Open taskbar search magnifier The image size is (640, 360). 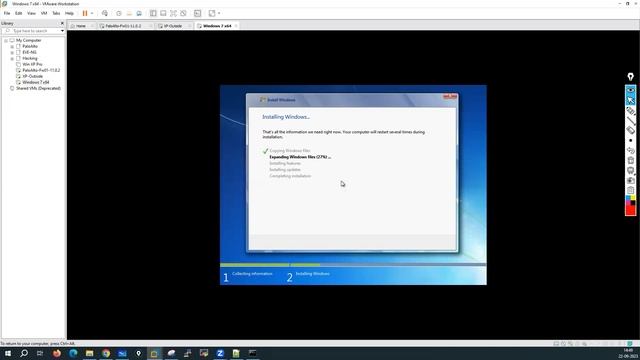[24, 353]
